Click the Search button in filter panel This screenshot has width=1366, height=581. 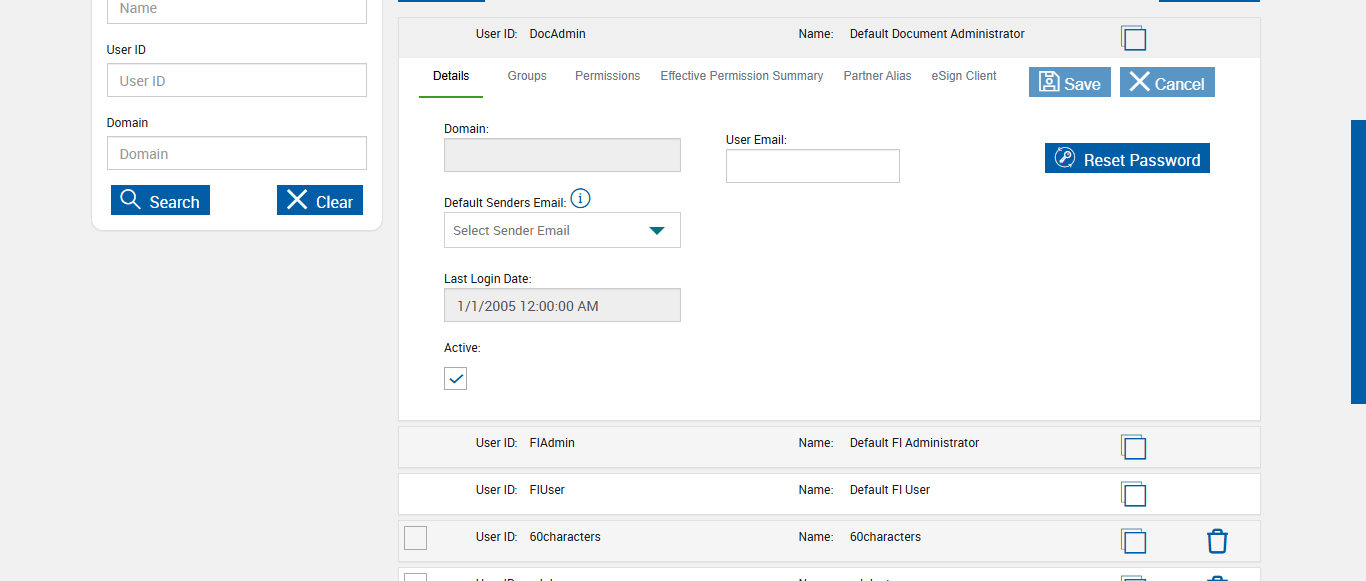pyautogui.click(x=160, y=201)
